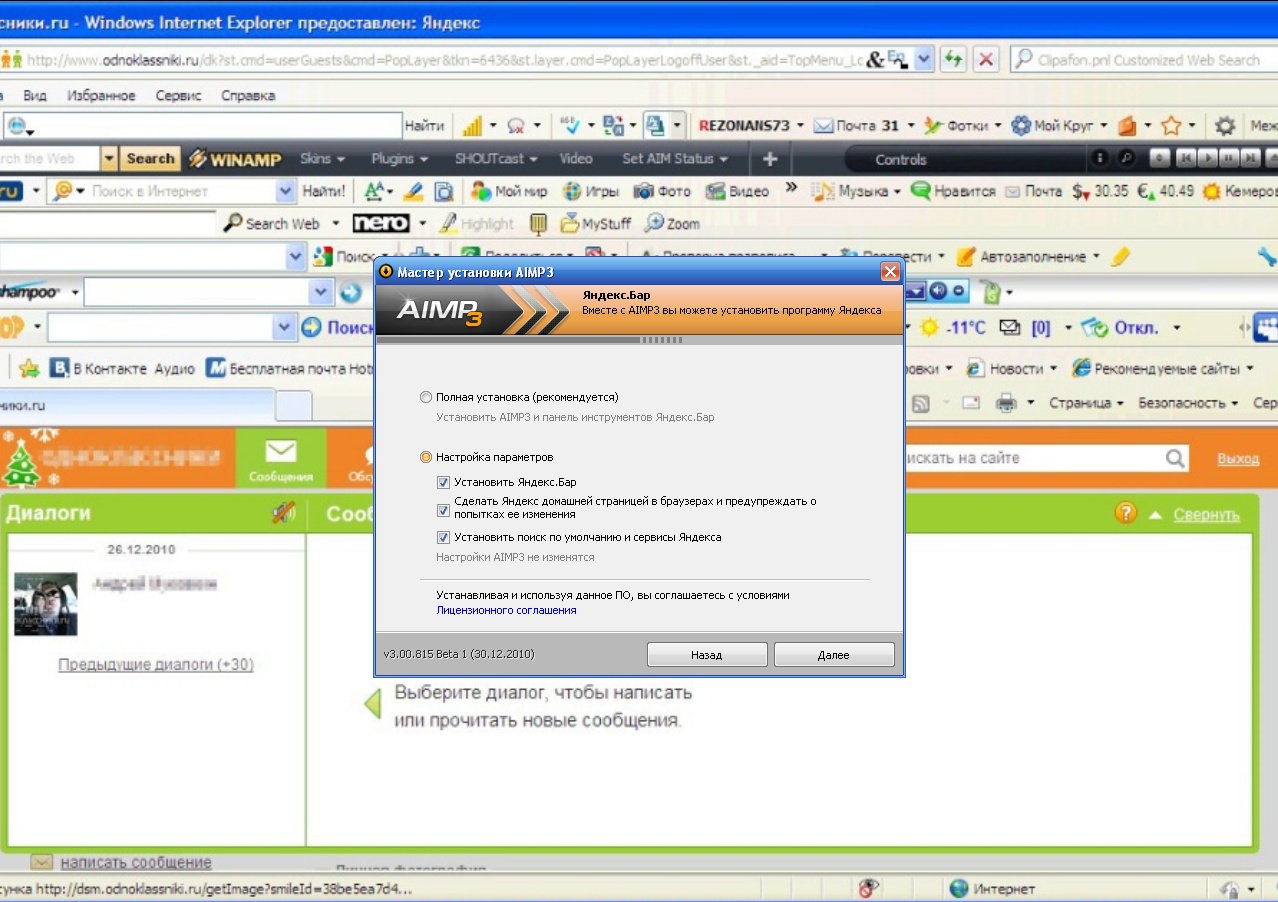Image resolution: width=1278 pixels, height=902 pixels.
Task: Select full installation (Полная установка) radio button
Action: (426, 397)
